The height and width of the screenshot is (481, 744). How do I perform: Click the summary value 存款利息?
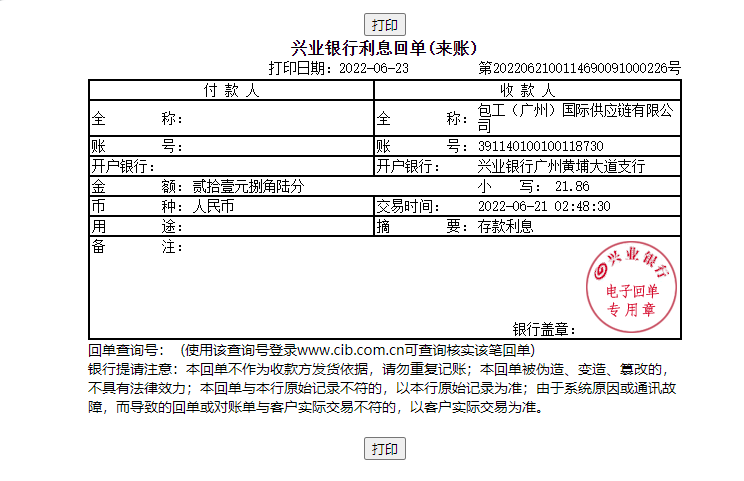tap(505, 226)
